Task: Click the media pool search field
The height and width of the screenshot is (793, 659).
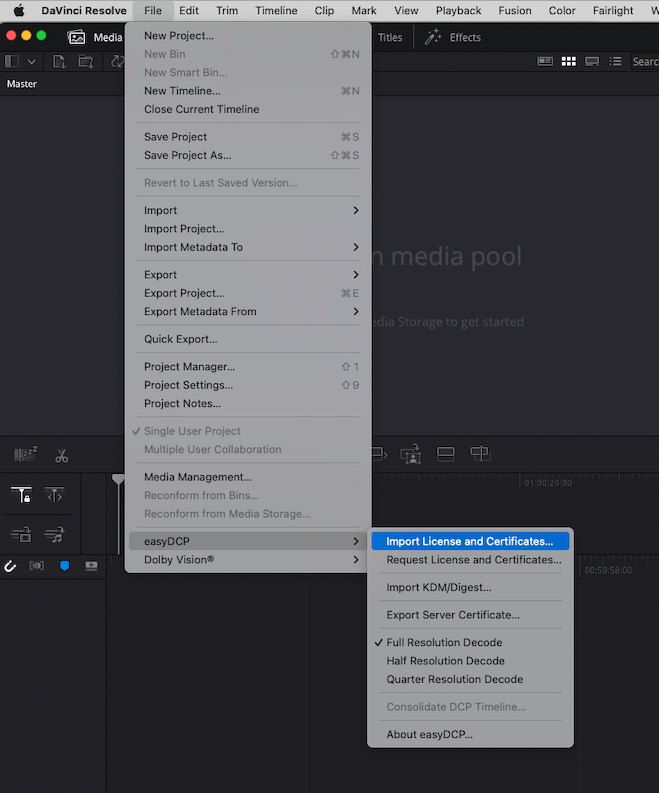Action: click(644, 62)
